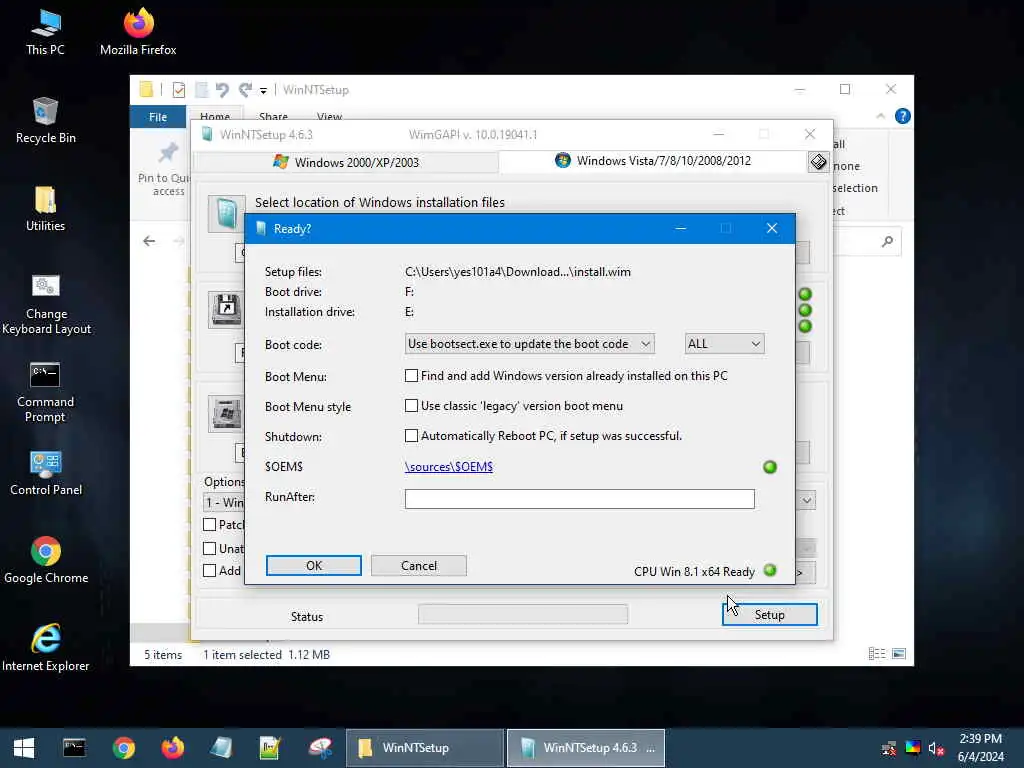Open the Home ribbon tab
This screenshot has width=1024, height=768.
[x=215, y=116]
